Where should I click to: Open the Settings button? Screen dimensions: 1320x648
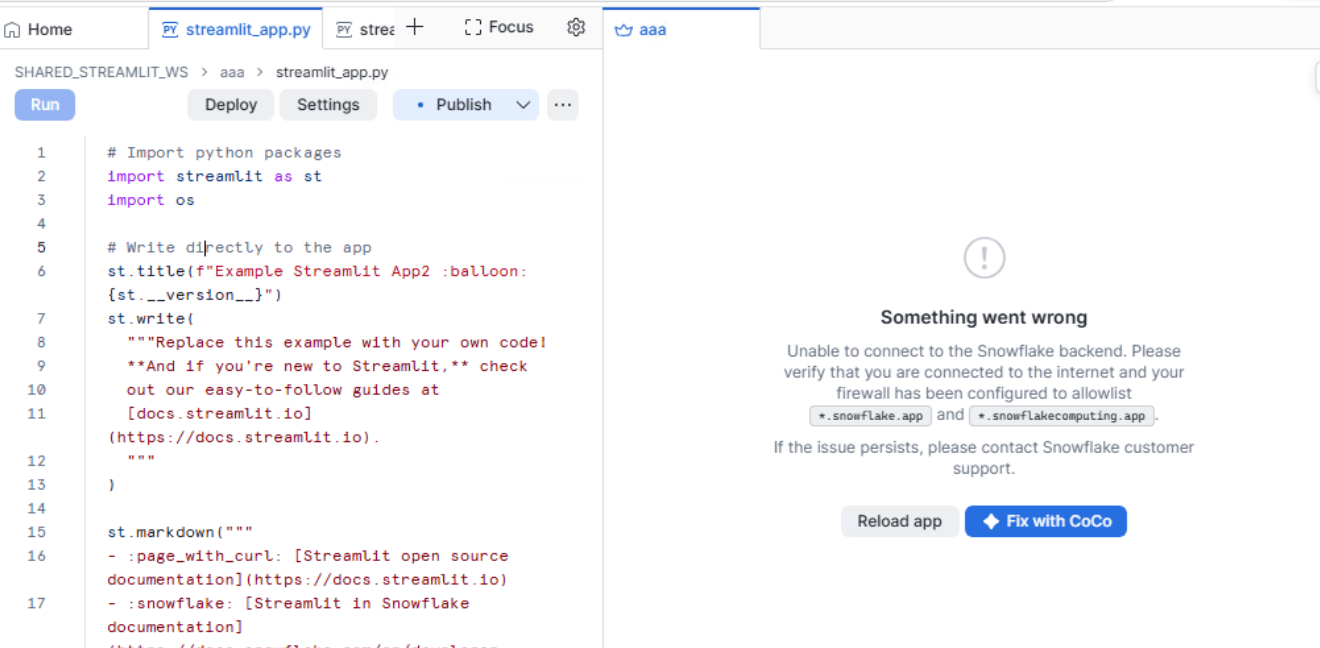pos(328,105)
